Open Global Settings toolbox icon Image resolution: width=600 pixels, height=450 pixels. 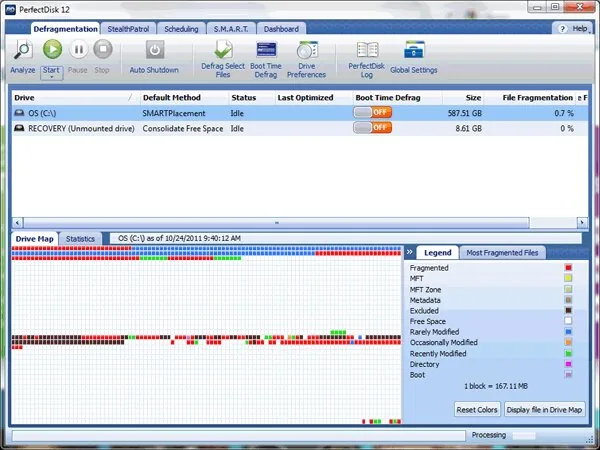click(x=414, y=50)
